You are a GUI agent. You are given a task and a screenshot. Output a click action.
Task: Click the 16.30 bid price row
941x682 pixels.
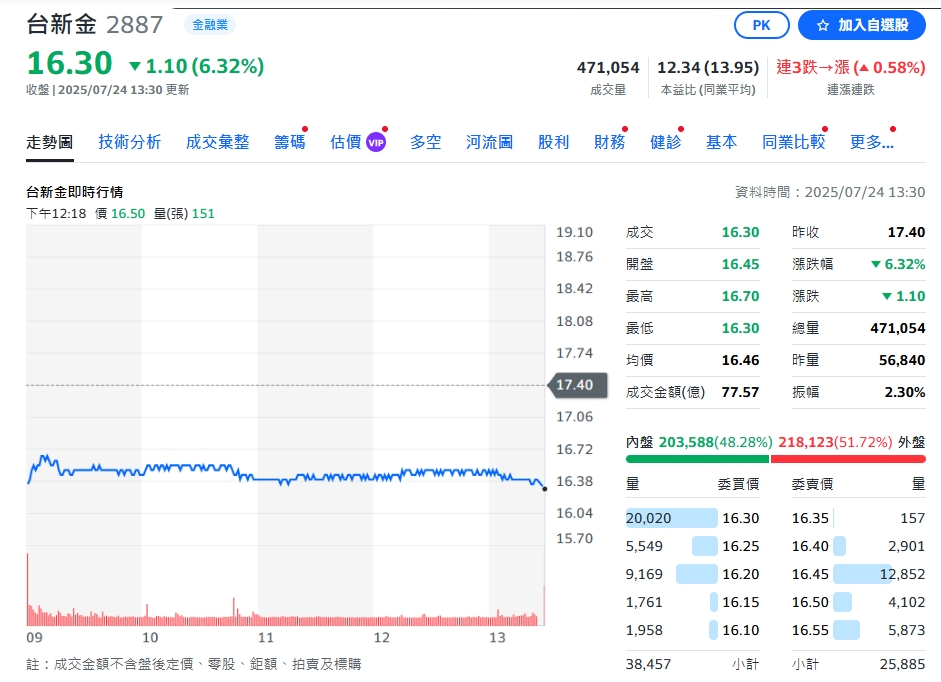click(692, 518)
